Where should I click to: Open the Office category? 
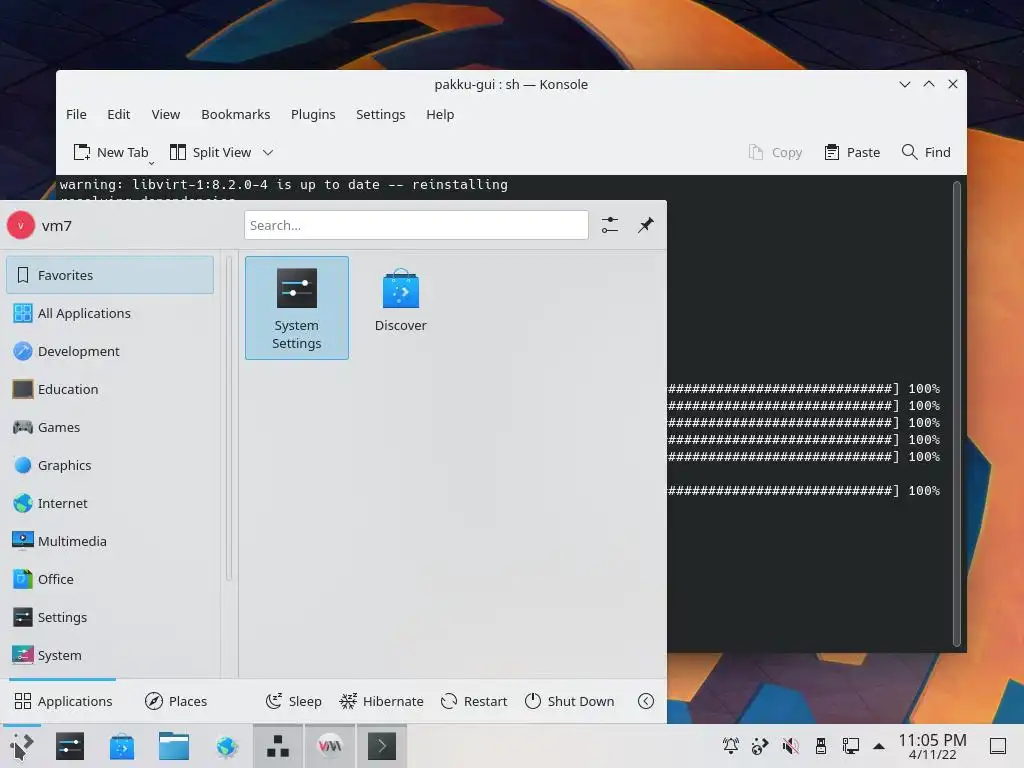point(110,579)
